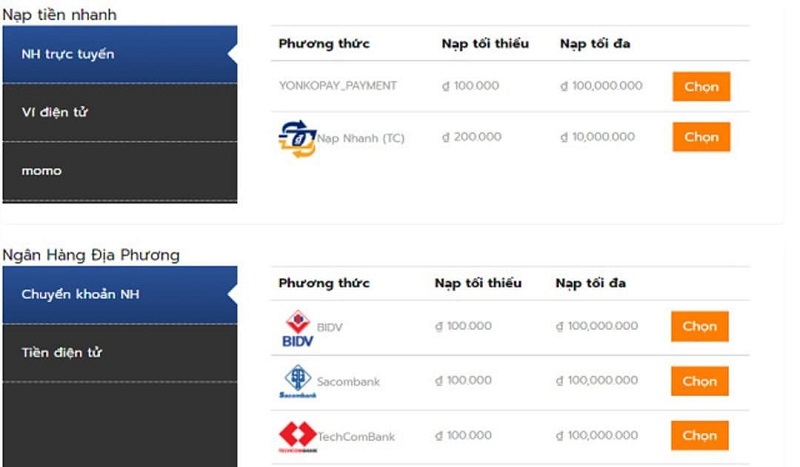Screen dimensions: 800x467
Task: Open the NH trực tuyến tab
Action: (120, 54)
